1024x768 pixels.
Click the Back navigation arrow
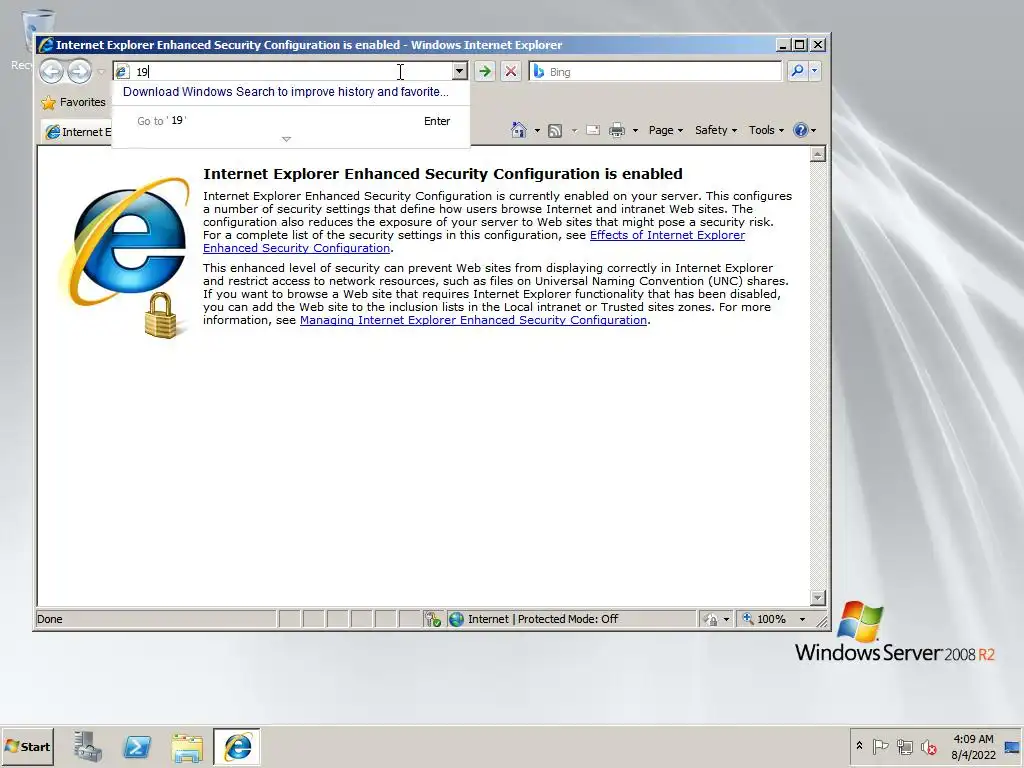click(x=52, y=71)
